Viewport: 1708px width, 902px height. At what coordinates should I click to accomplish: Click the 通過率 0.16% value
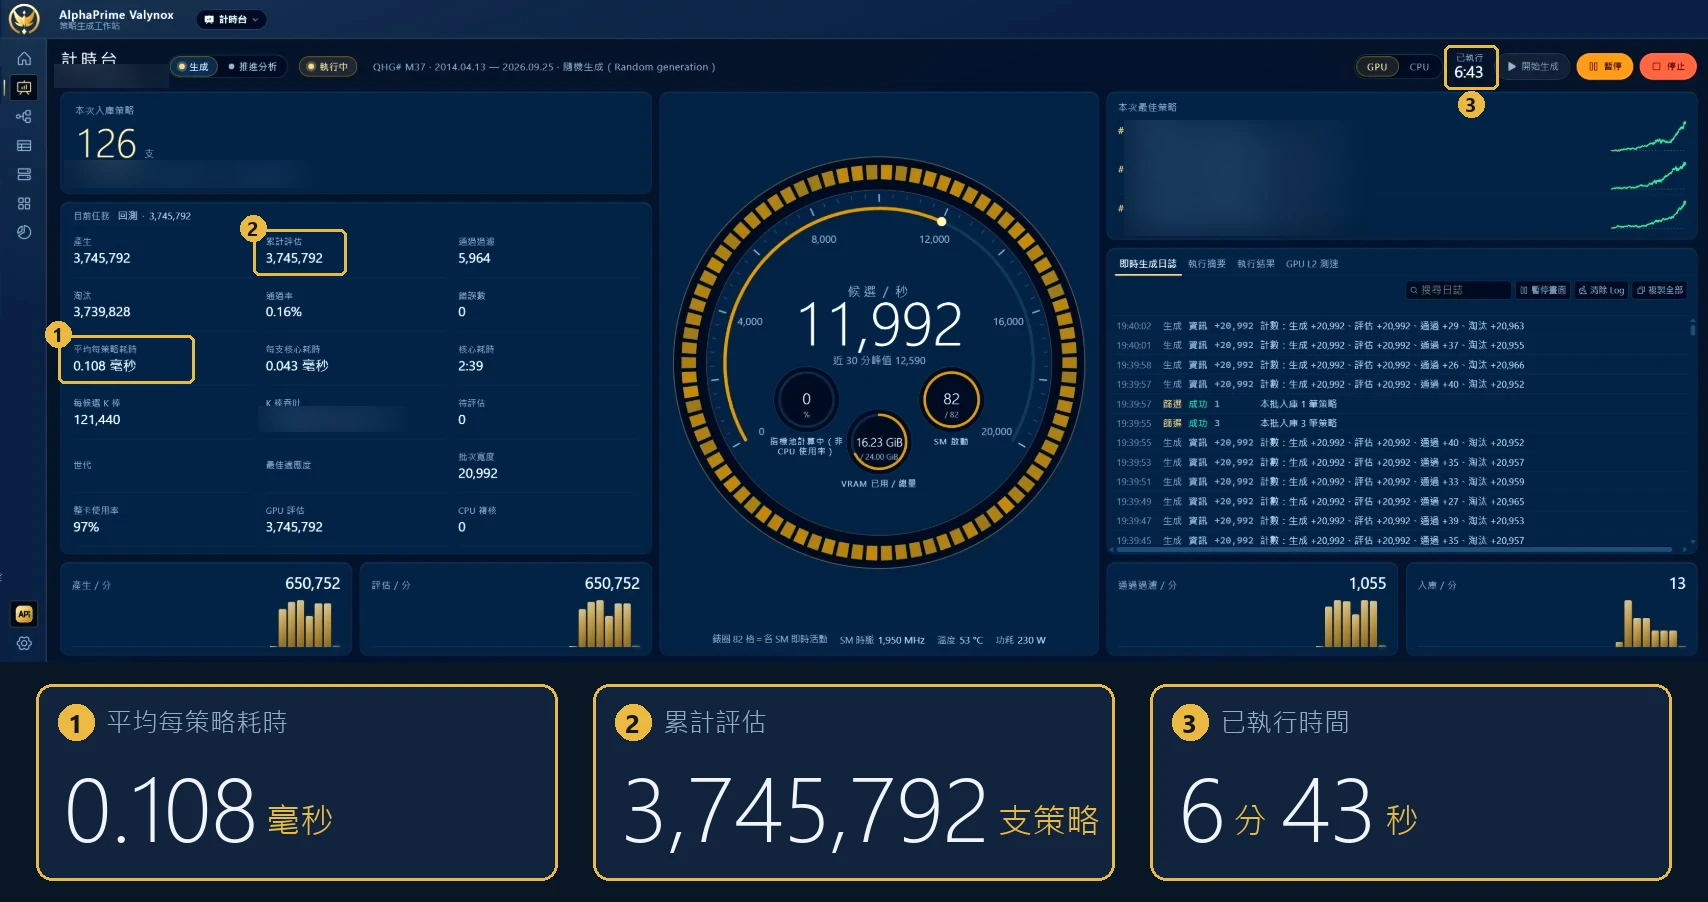click(x=284, y=312)
